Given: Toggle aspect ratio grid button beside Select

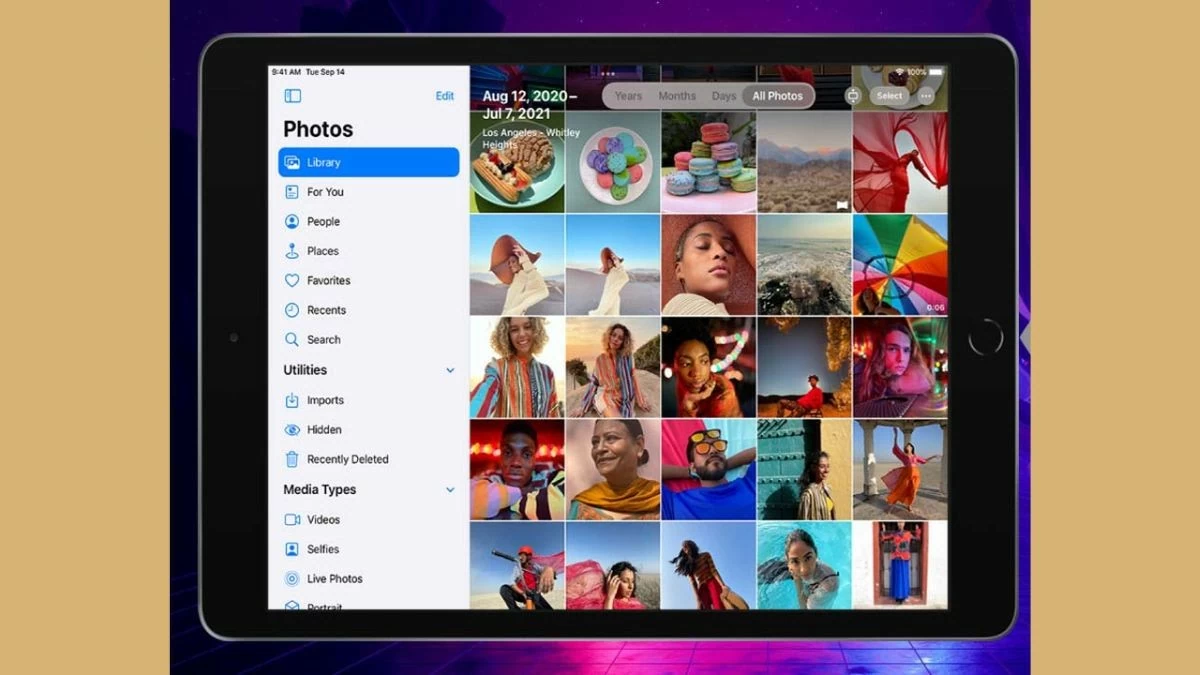Looking at the screenshot, I should (852, 96).
